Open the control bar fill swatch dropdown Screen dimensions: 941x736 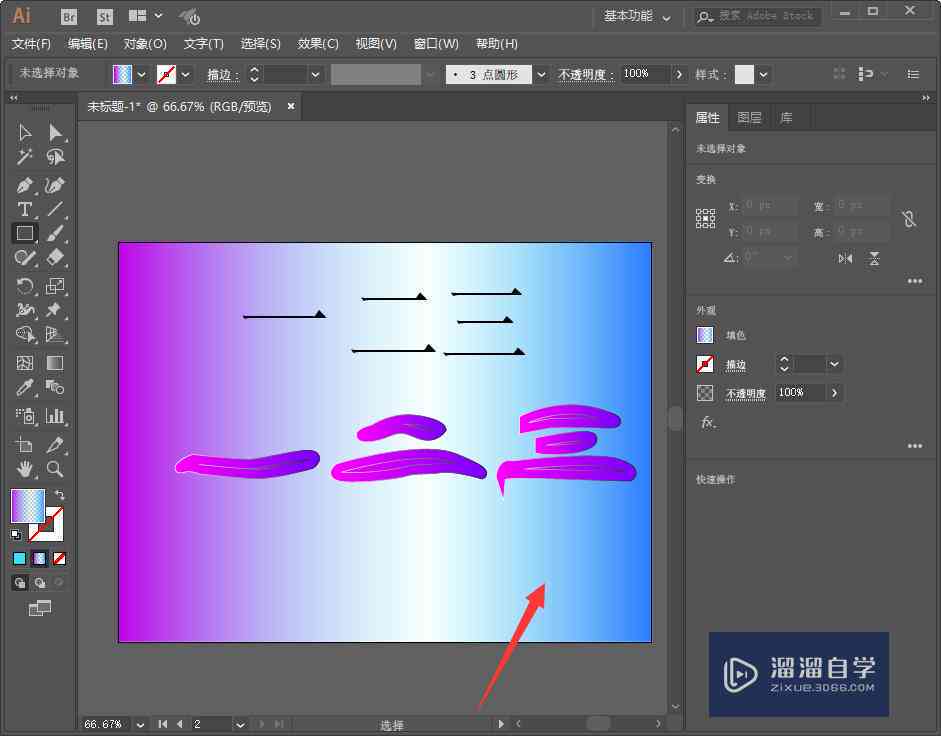(142, 74)
